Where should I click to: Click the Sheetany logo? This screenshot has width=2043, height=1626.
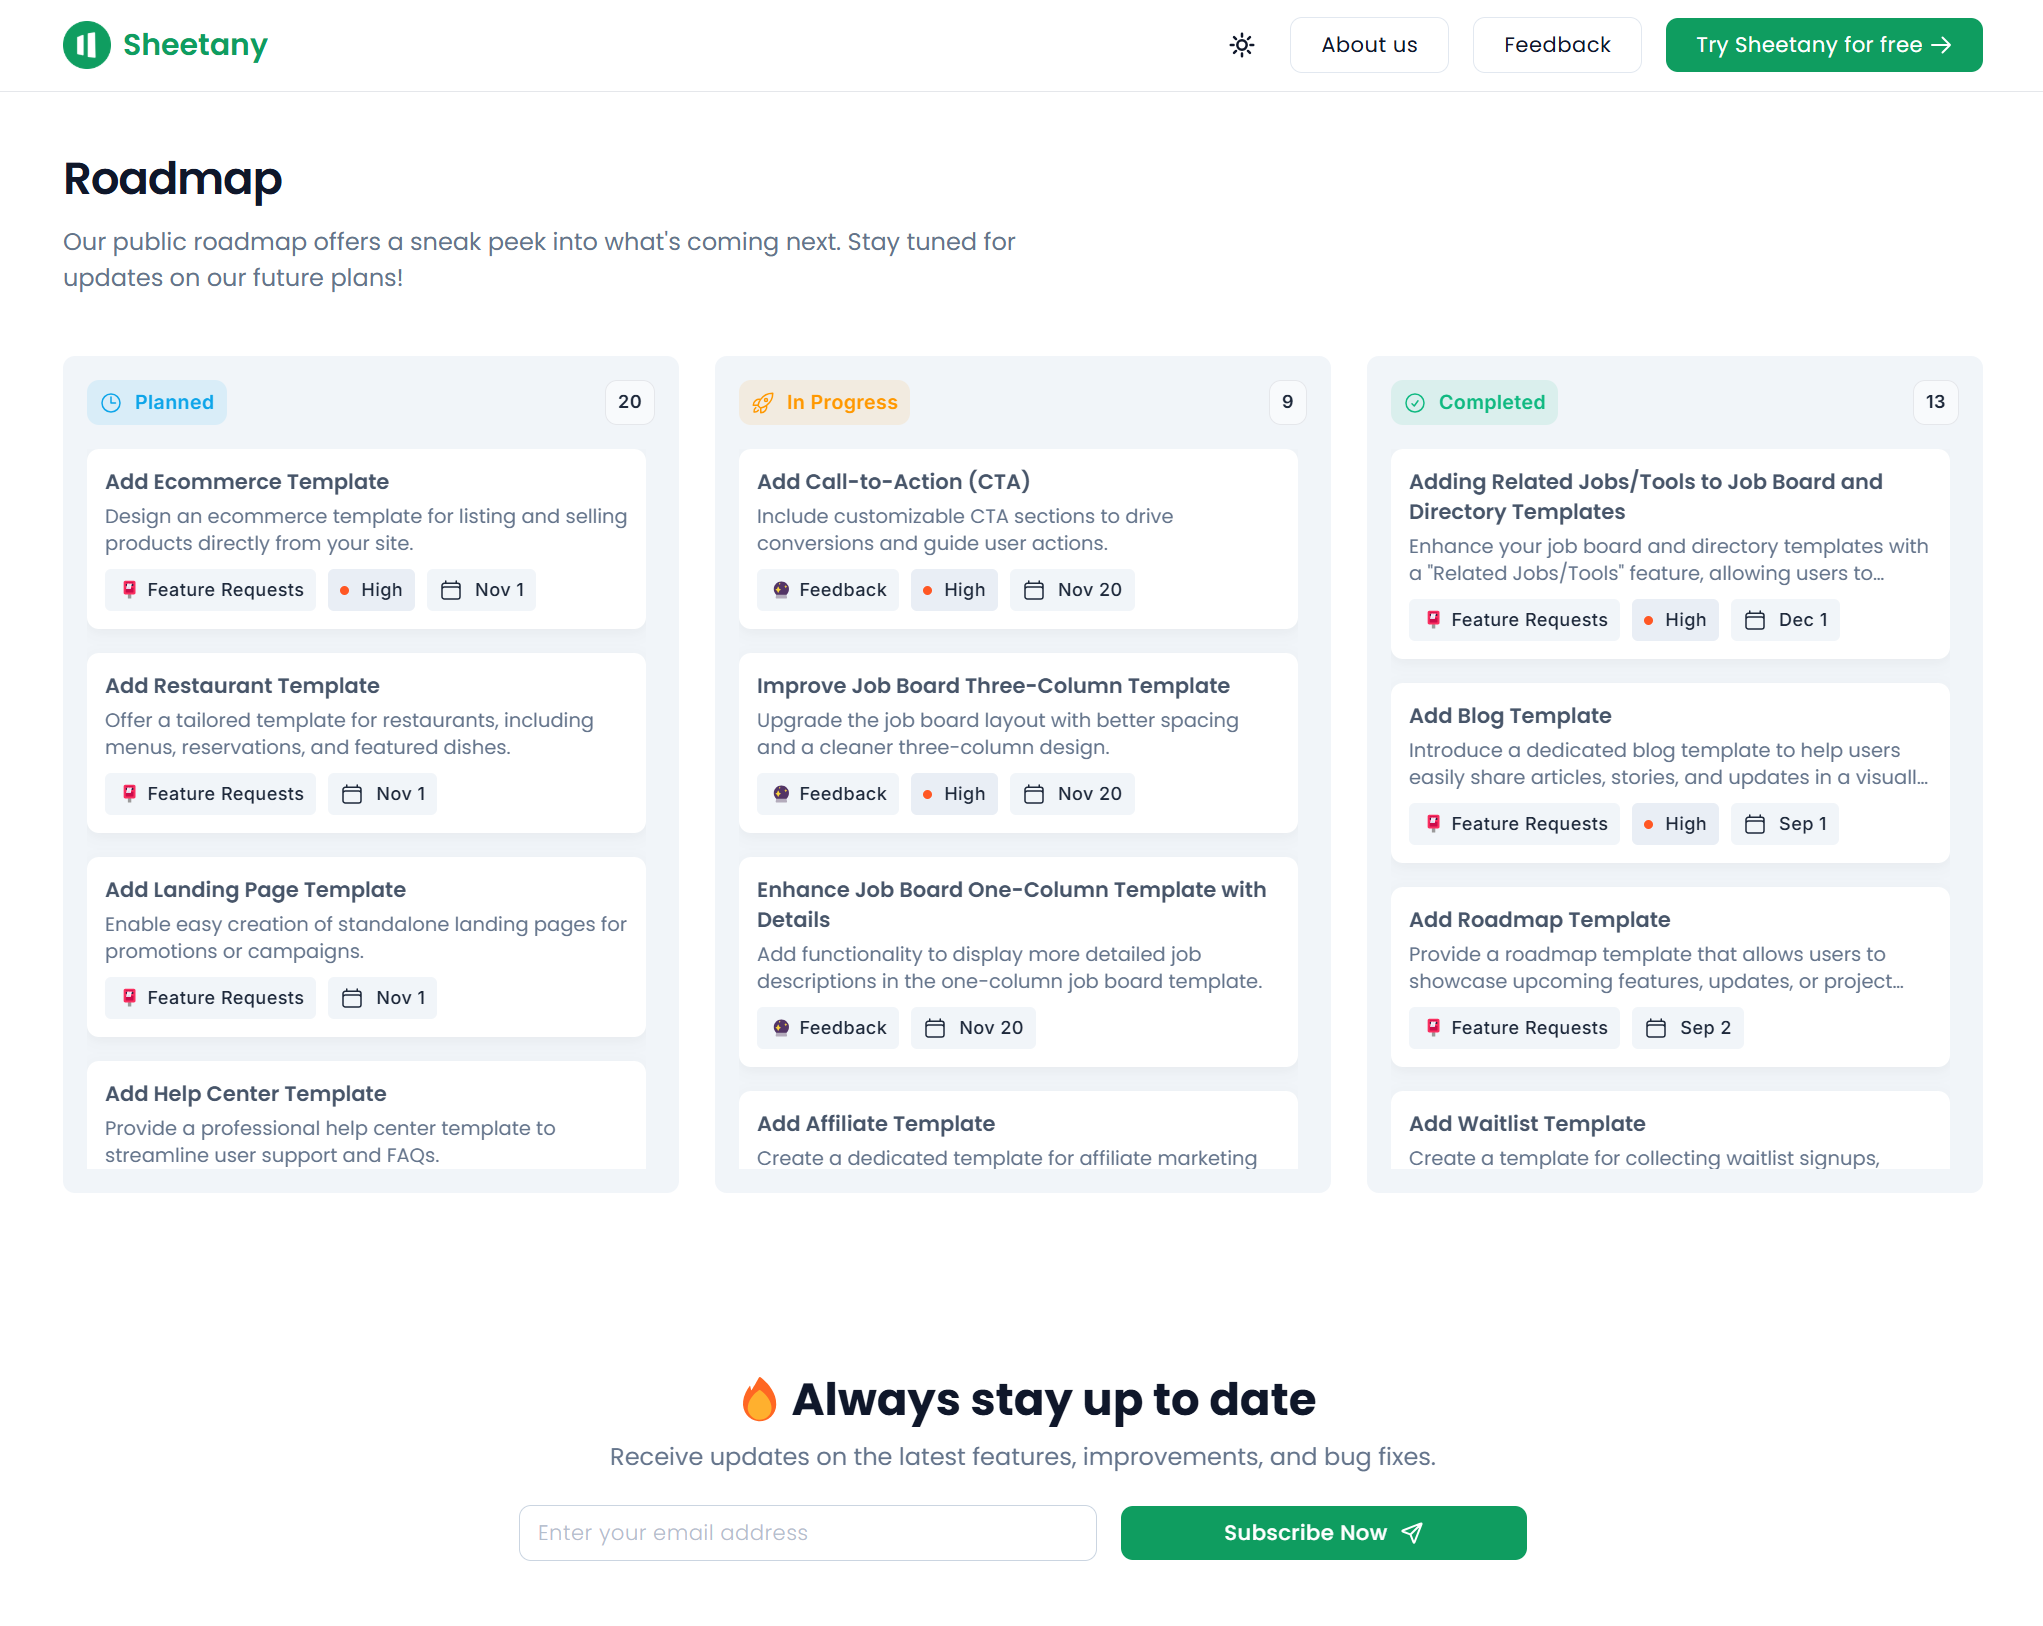pos(165,44)
